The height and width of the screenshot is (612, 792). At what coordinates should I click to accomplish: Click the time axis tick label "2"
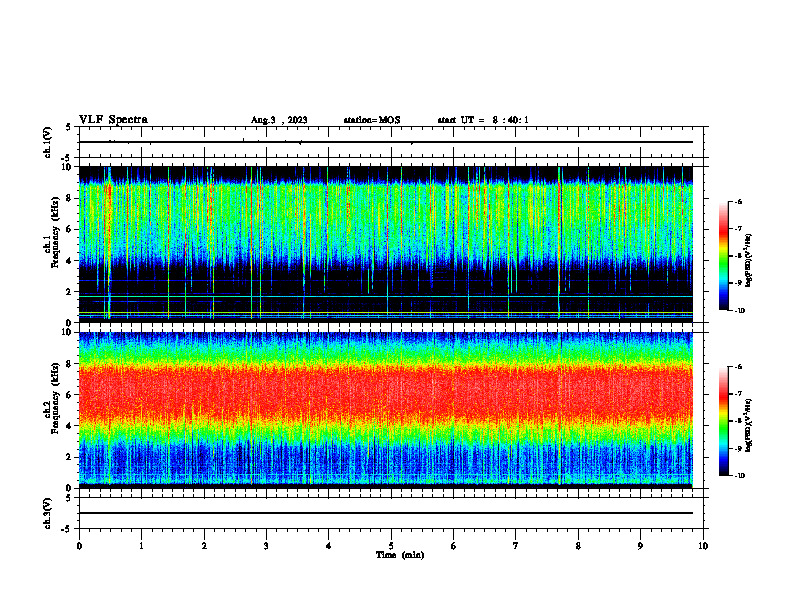coord(204,546)
